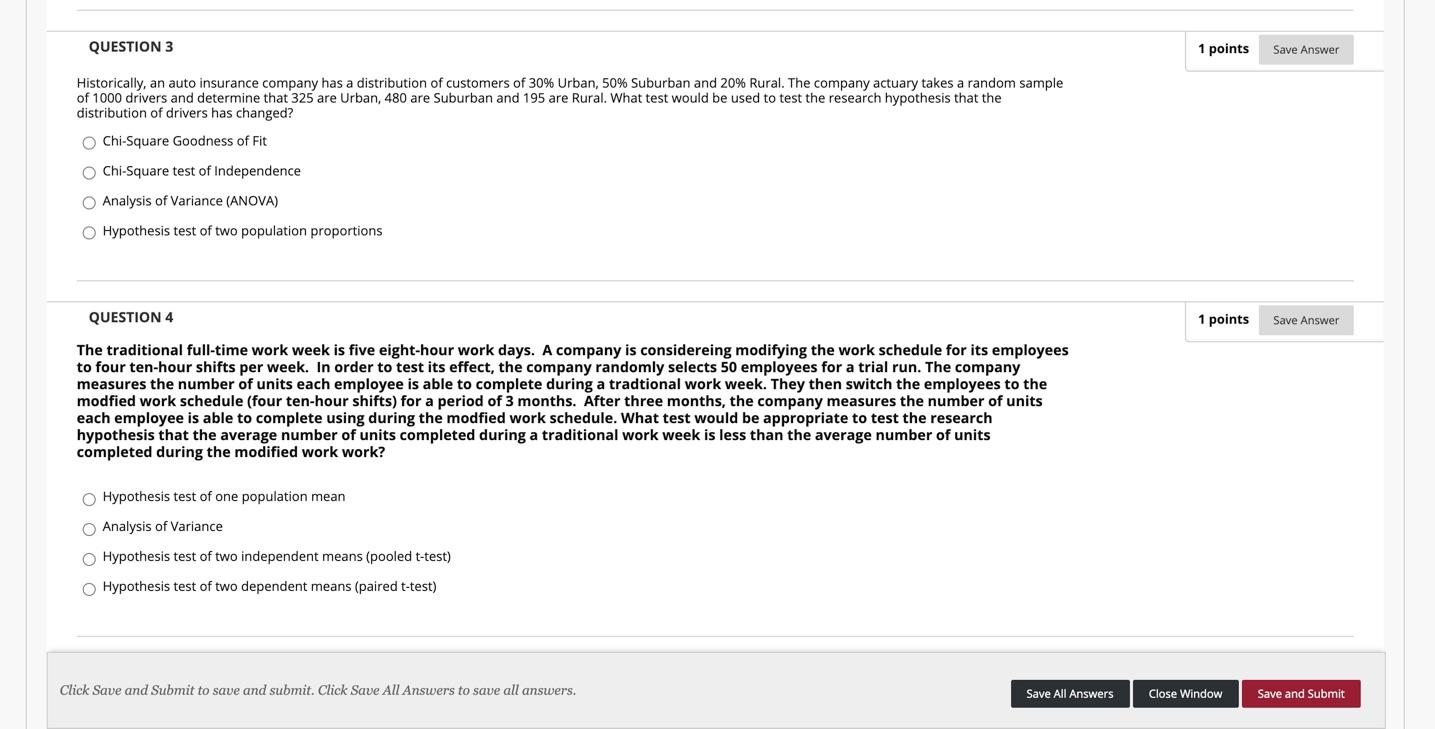Click the Save and Submit instruction text

pyautogui.click(x=318, y=690)
